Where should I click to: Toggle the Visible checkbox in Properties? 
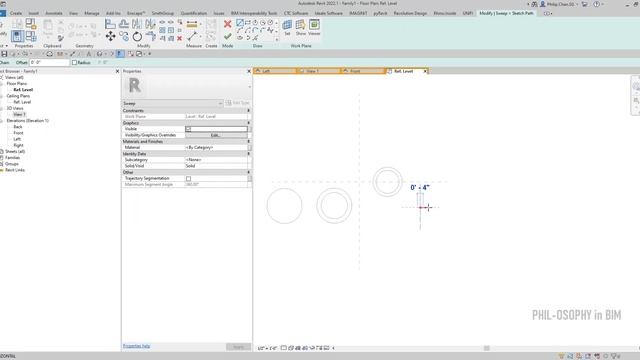pyautogui.click(x=188, y=129)
